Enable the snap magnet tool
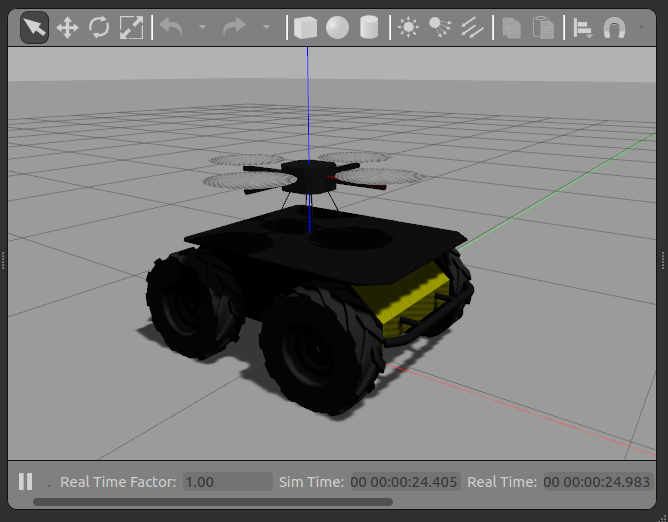Image resolution: width=668 pixels, height=522 pixels. [x=614, y=28]
